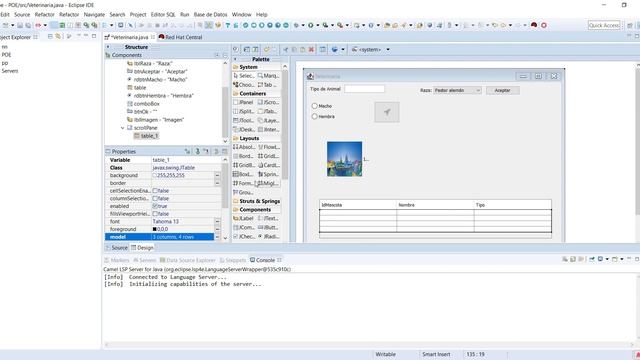Screen dimensions: 640x360
Task: Open the Project menu
Action: (x=138, y=14)
